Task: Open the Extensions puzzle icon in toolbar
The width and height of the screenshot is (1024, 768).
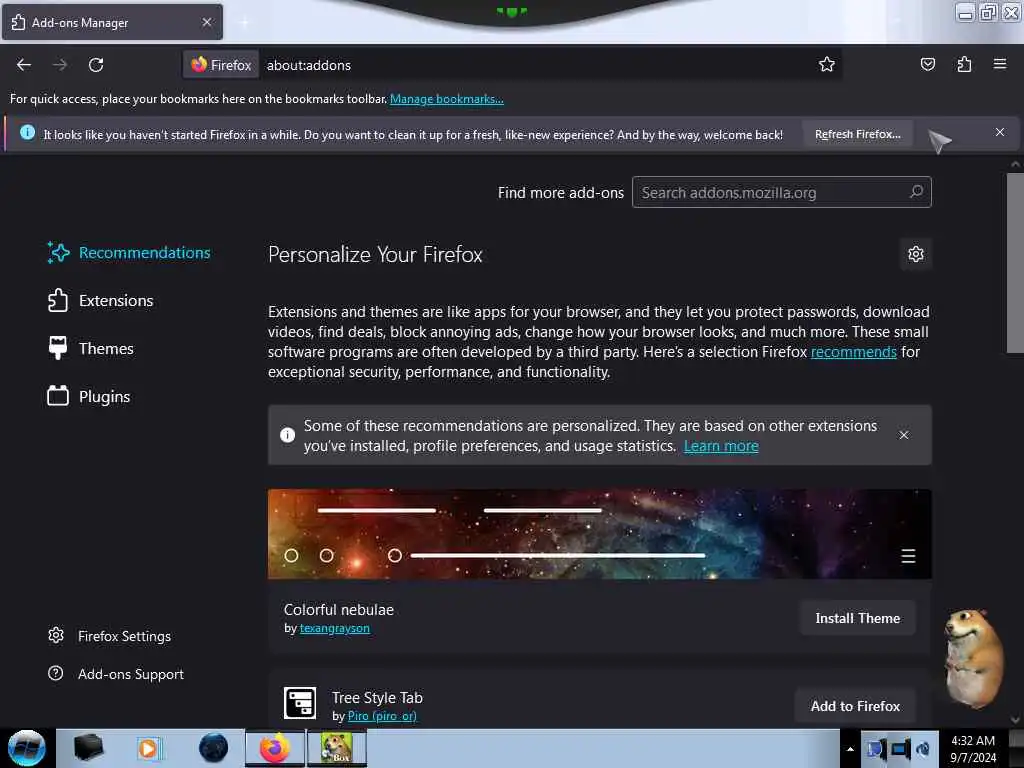Action: [x=964, y=64]
